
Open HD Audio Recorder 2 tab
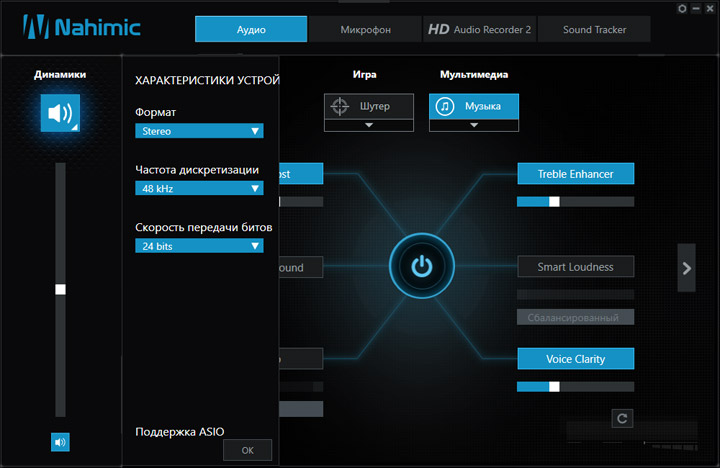pyautogui.click(x=479, y=29)
